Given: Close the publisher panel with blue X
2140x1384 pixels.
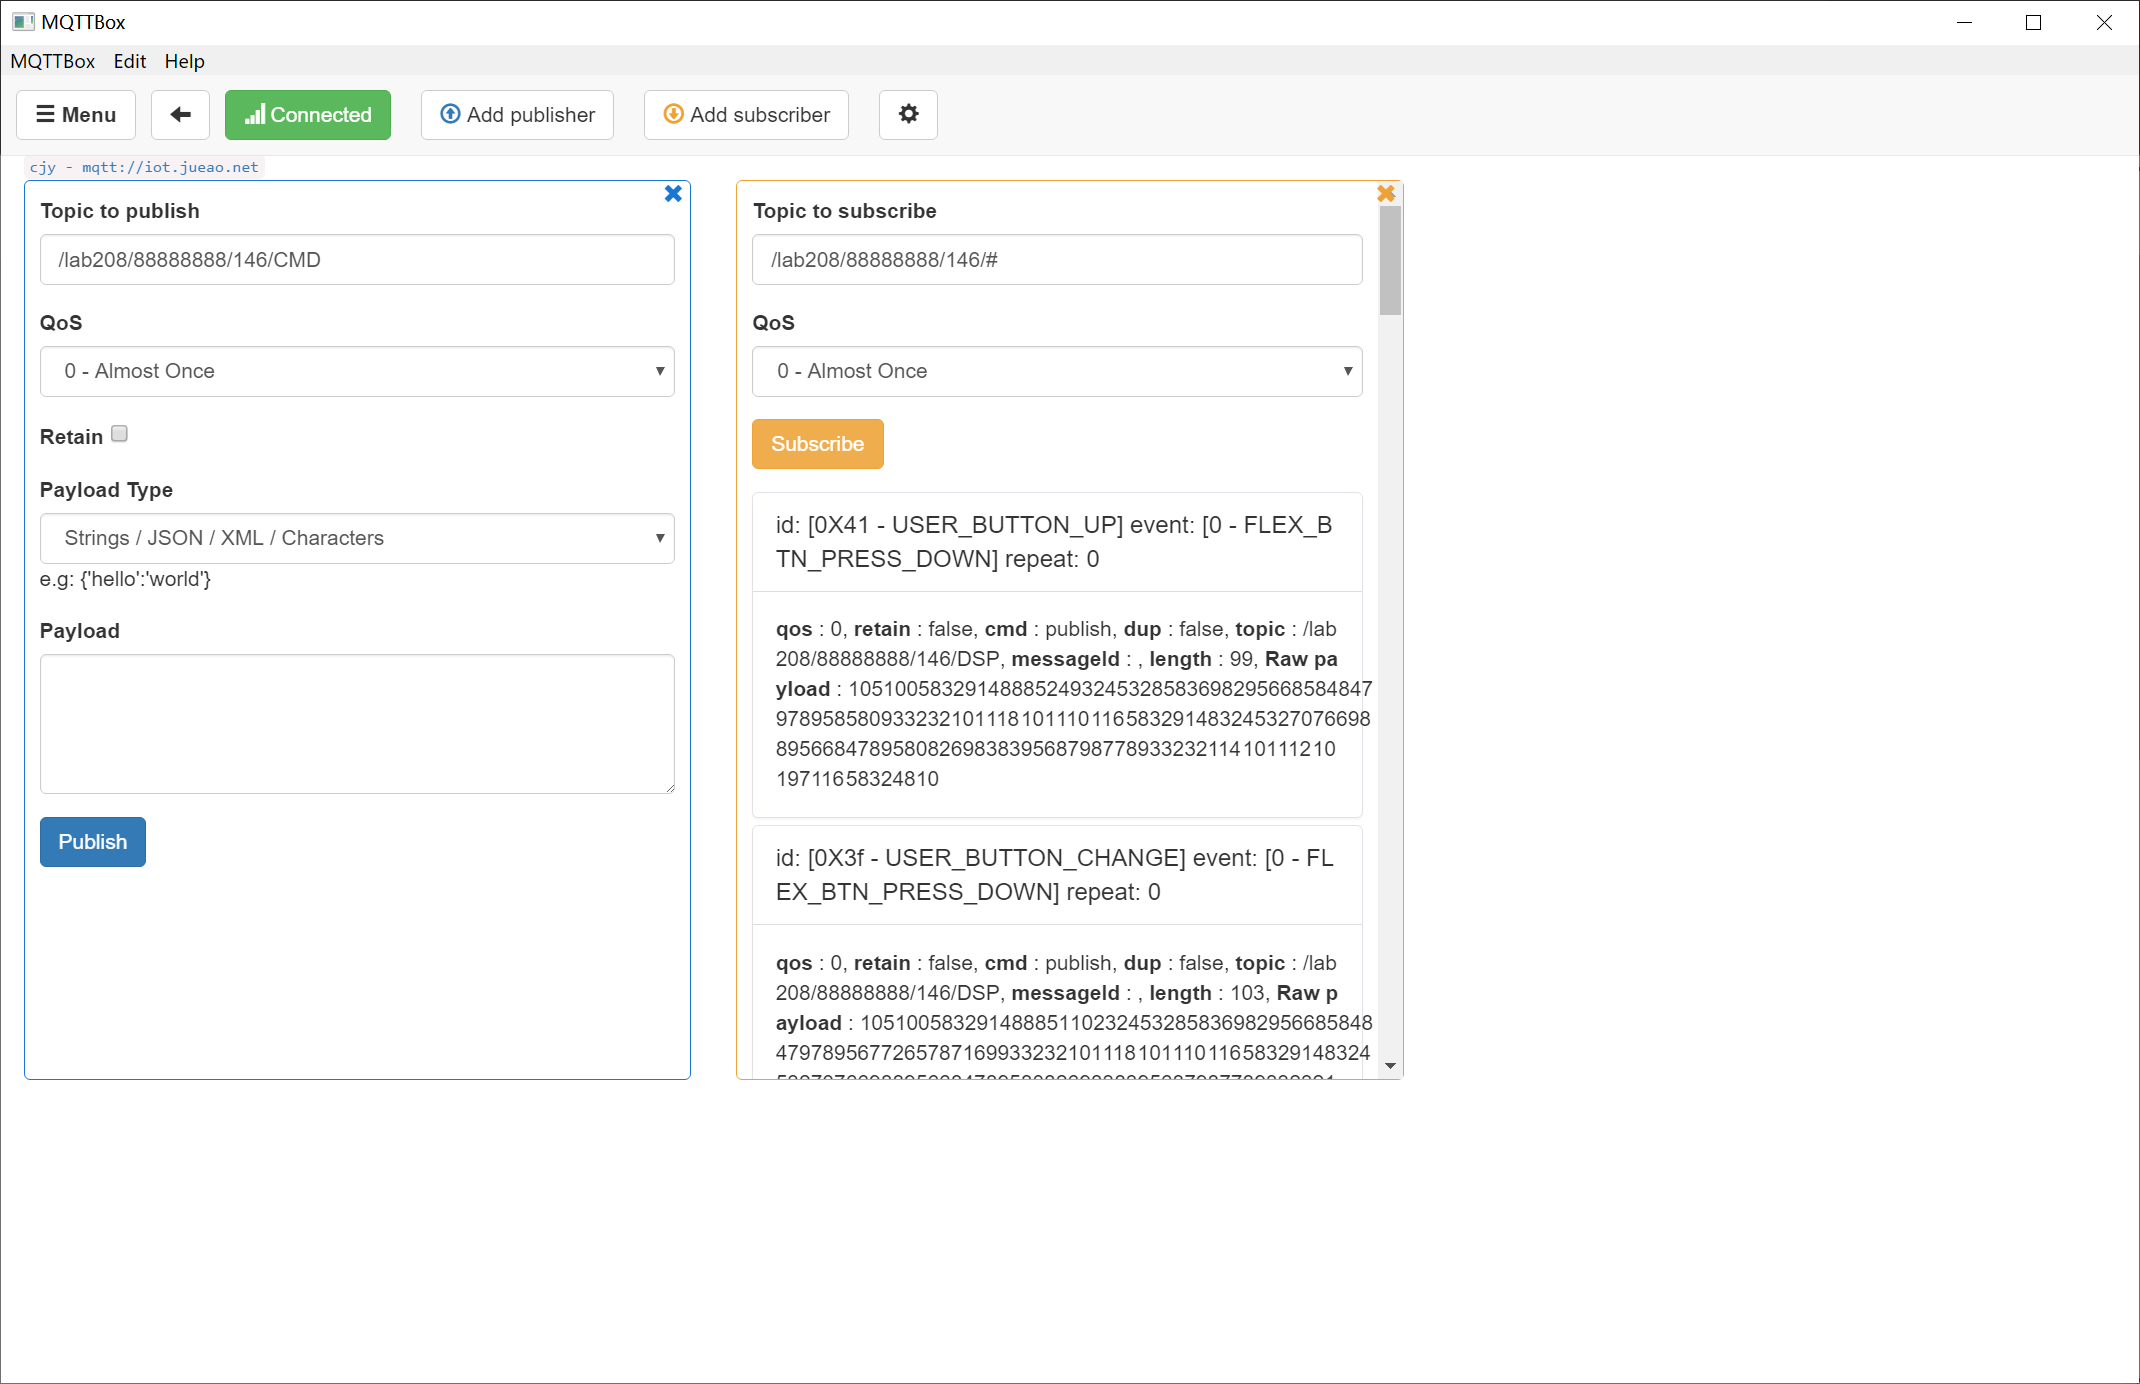Looking at the screenshot, I should pyautogui.click(x=673, y=194).
